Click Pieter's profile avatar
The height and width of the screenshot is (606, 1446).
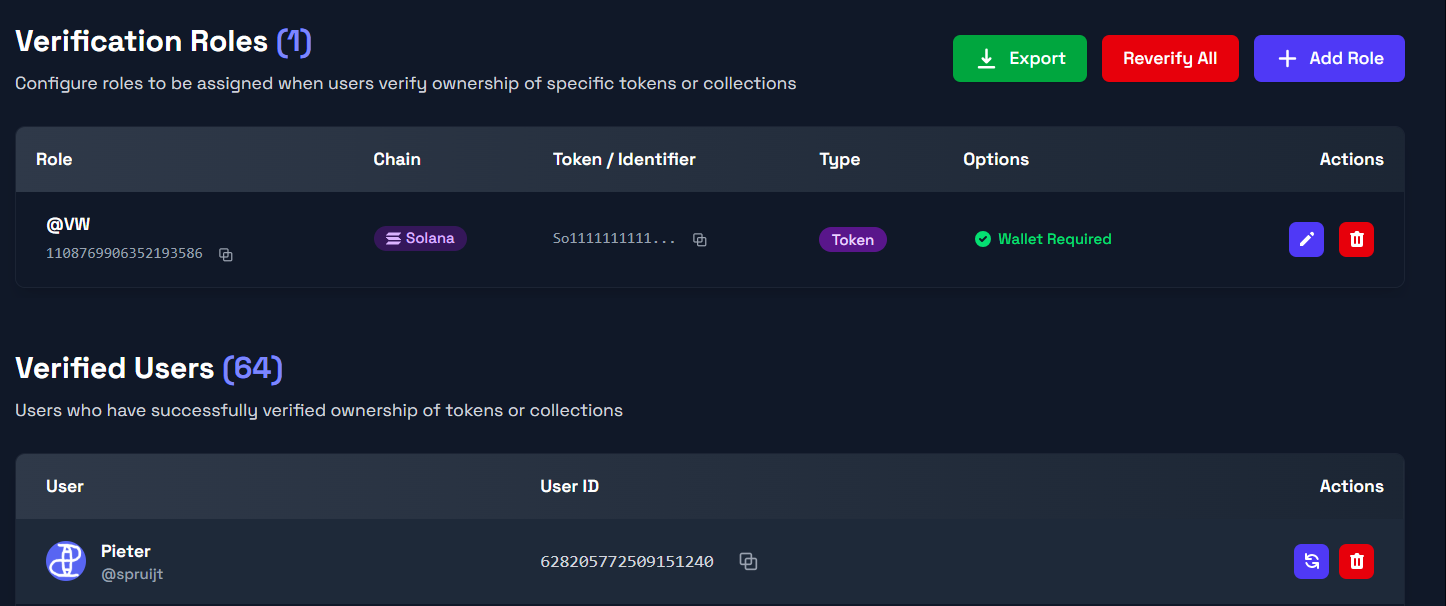click(x=66, y=561)
